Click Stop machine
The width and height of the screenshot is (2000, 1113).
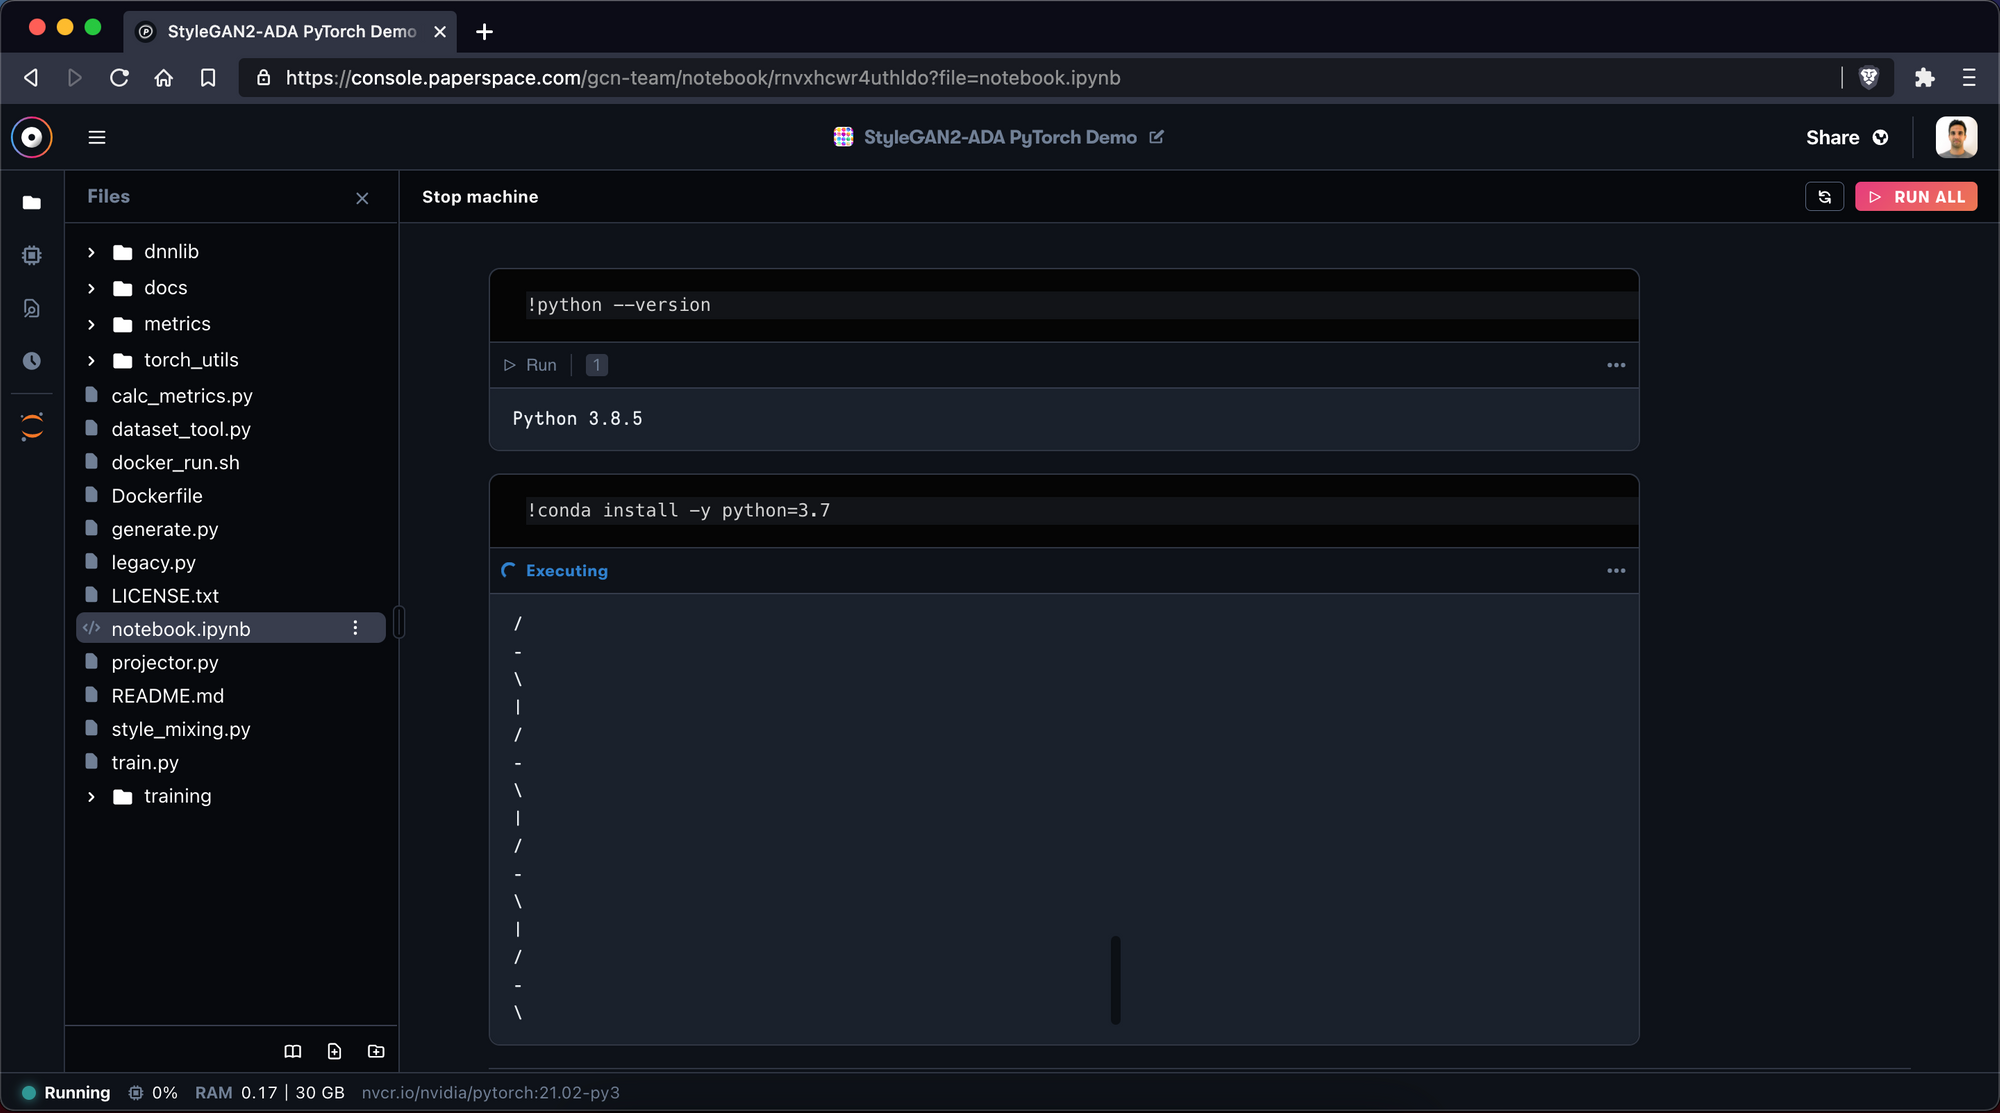click(480, 197)
